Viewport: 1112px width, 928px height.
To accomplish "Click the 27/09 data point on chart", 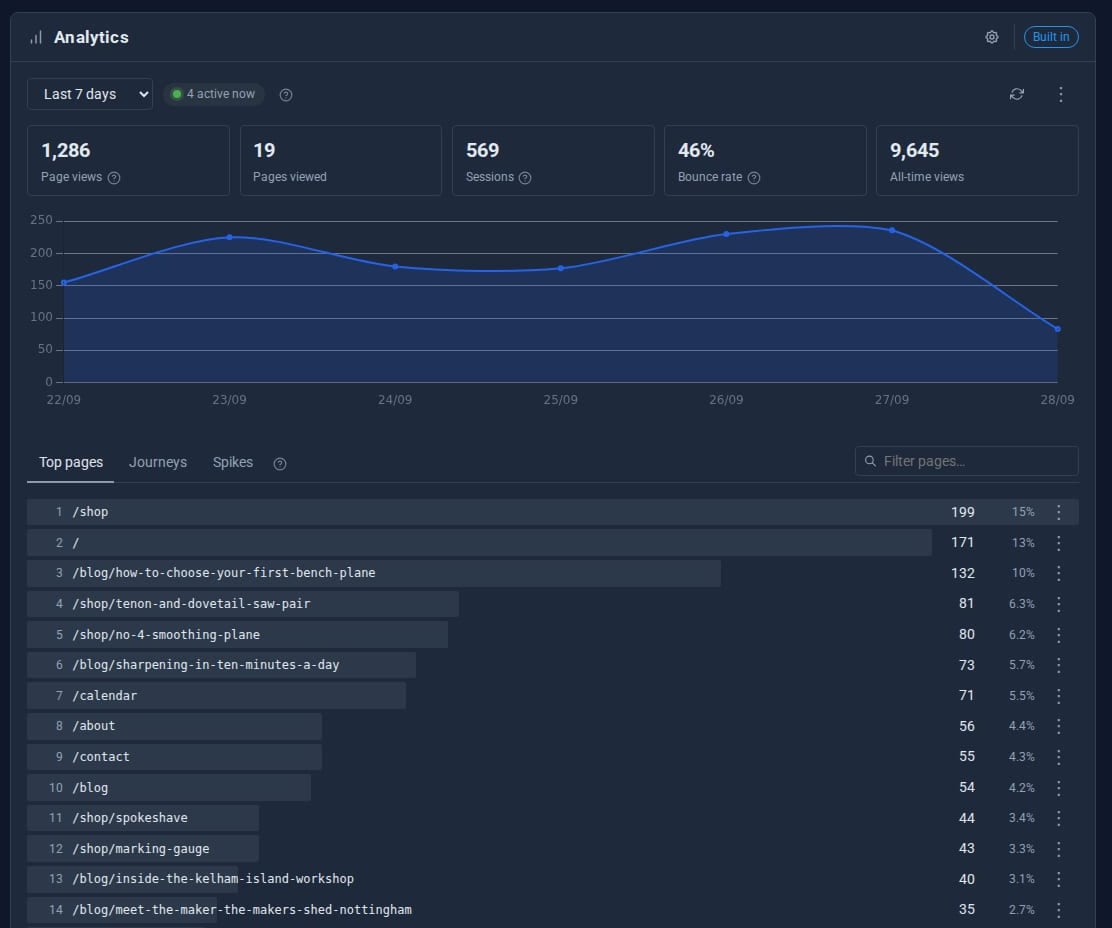I will [892, 230].
